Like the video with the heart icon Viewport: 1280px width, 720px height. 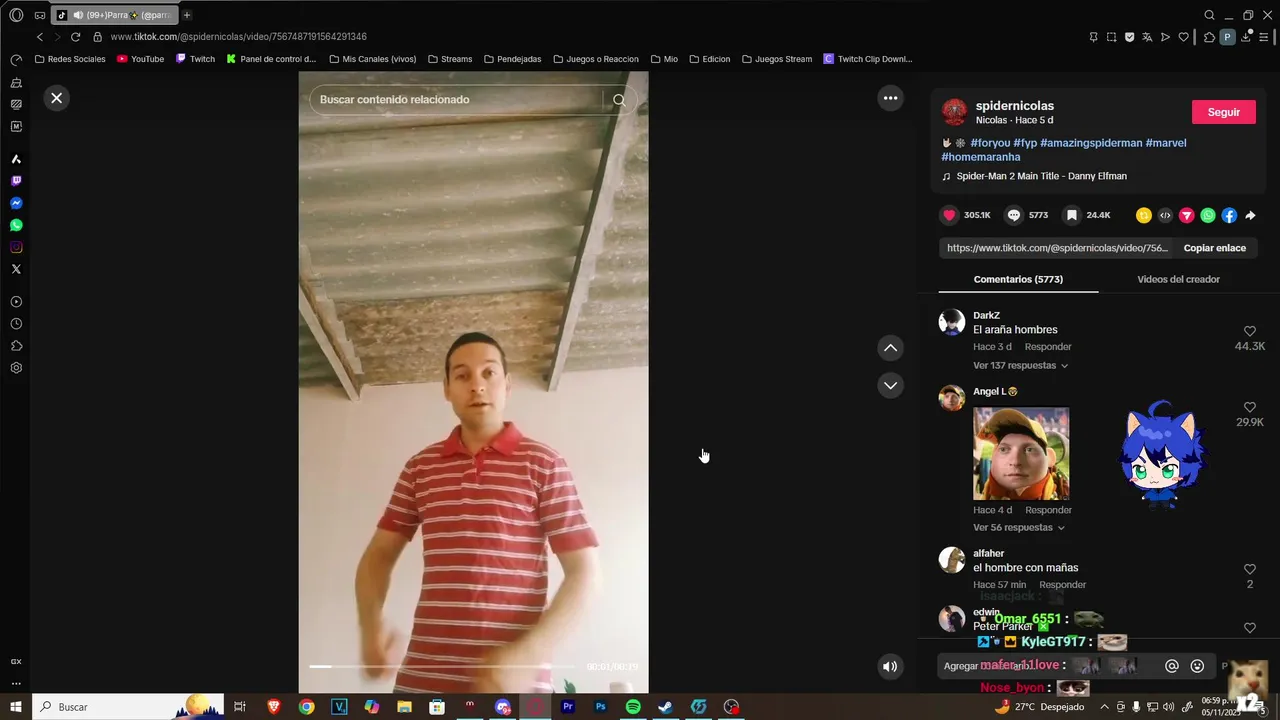point(950,215)
